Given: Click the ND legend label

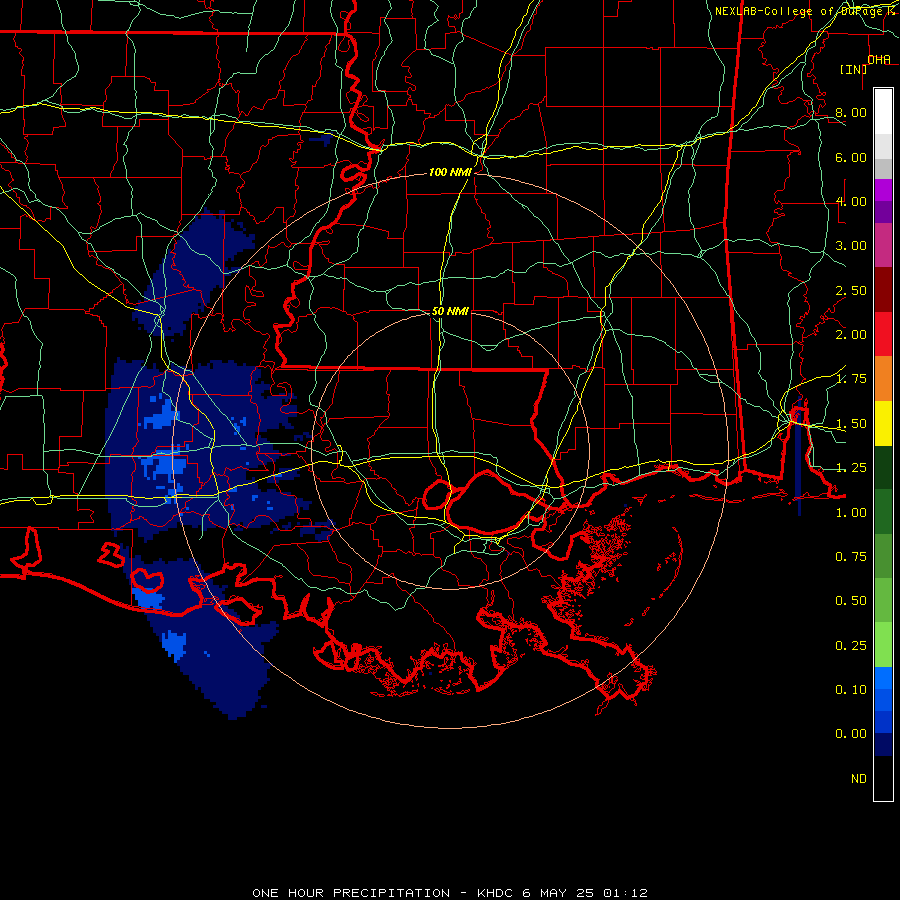Looking at the screenshot, I should (859, 779).
